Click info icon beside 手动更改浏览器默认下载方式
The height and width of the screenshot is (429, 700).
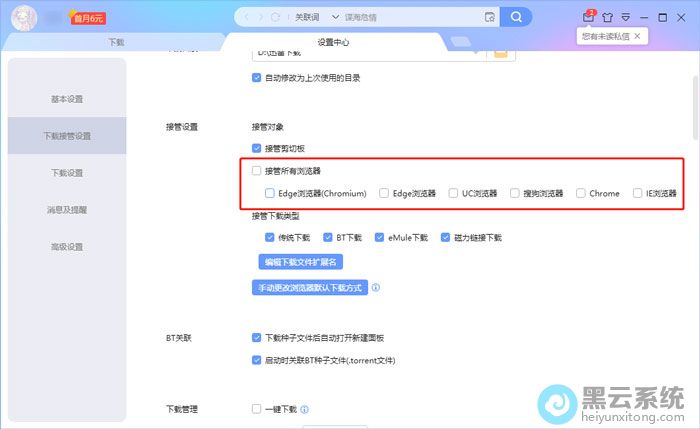[376, 287]
